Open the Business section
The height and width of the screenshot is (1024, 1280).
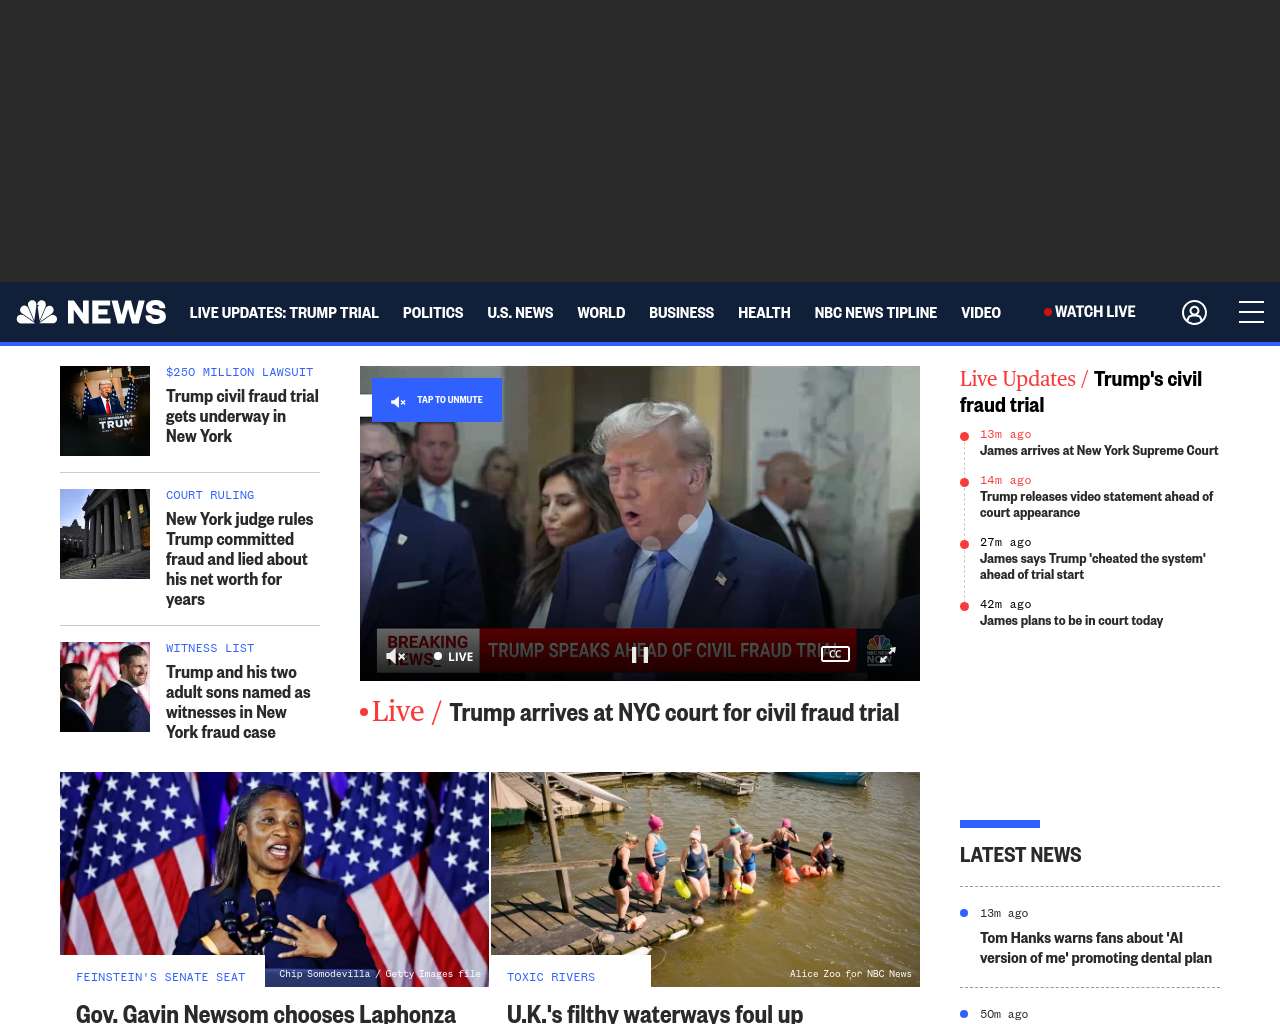(x=681, y=313)
